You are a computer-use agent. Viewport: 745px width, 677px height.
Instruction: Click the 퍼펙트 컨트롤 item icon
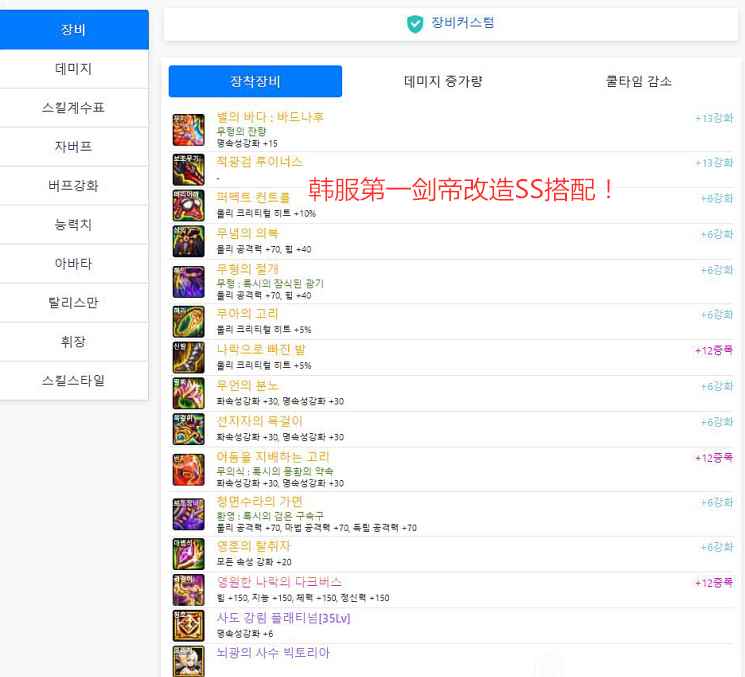pos(187,205)
